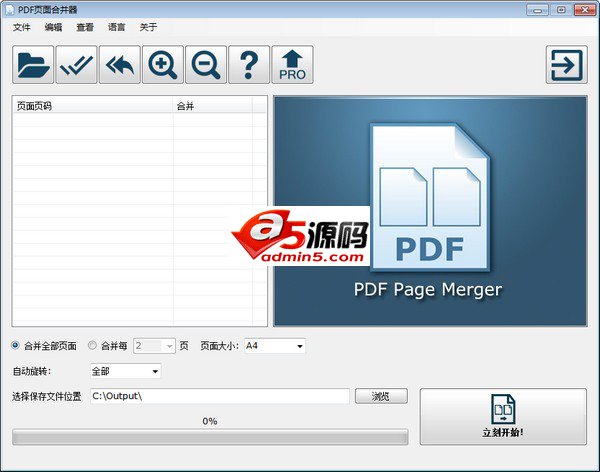Open the 语言 menu
600x472 pixels.
[x=117, y=27]
